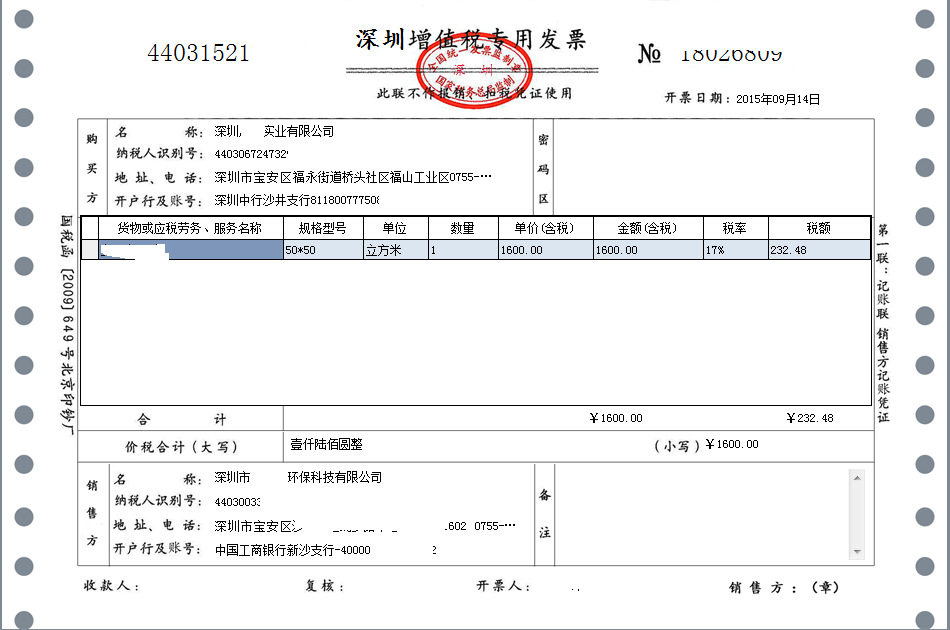Click the tax rate cell 17%
This screenshot has height=630, width=950.
[736, 250]
